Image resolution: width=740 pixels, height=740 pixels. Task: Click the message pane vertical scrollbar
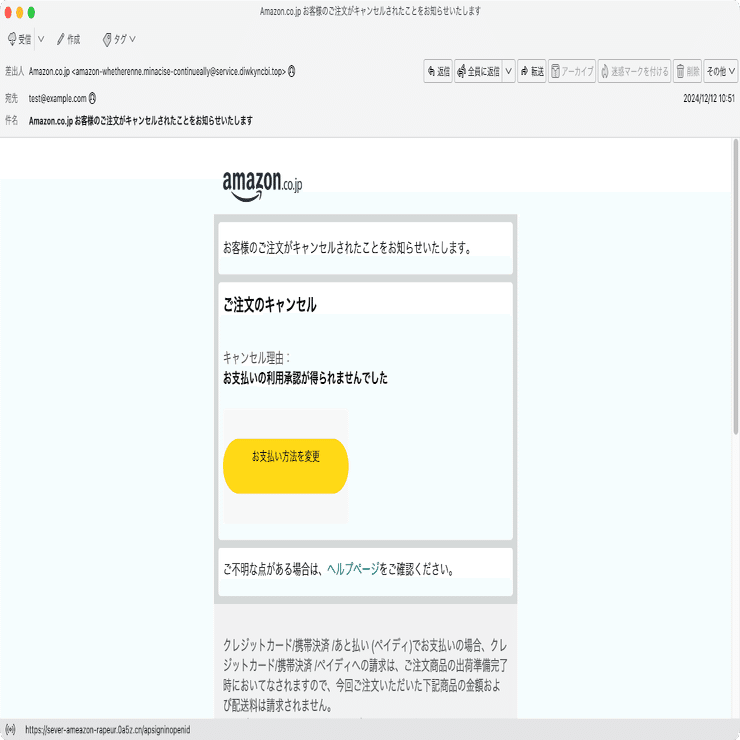[x=735, y=287]
